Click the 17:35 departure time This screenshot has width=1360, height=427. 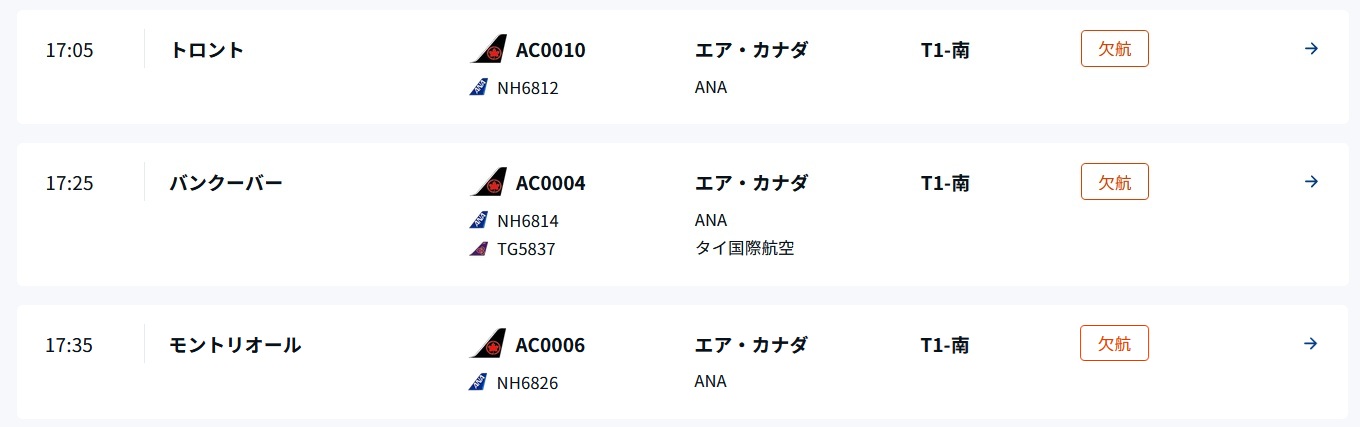(69, 346)
